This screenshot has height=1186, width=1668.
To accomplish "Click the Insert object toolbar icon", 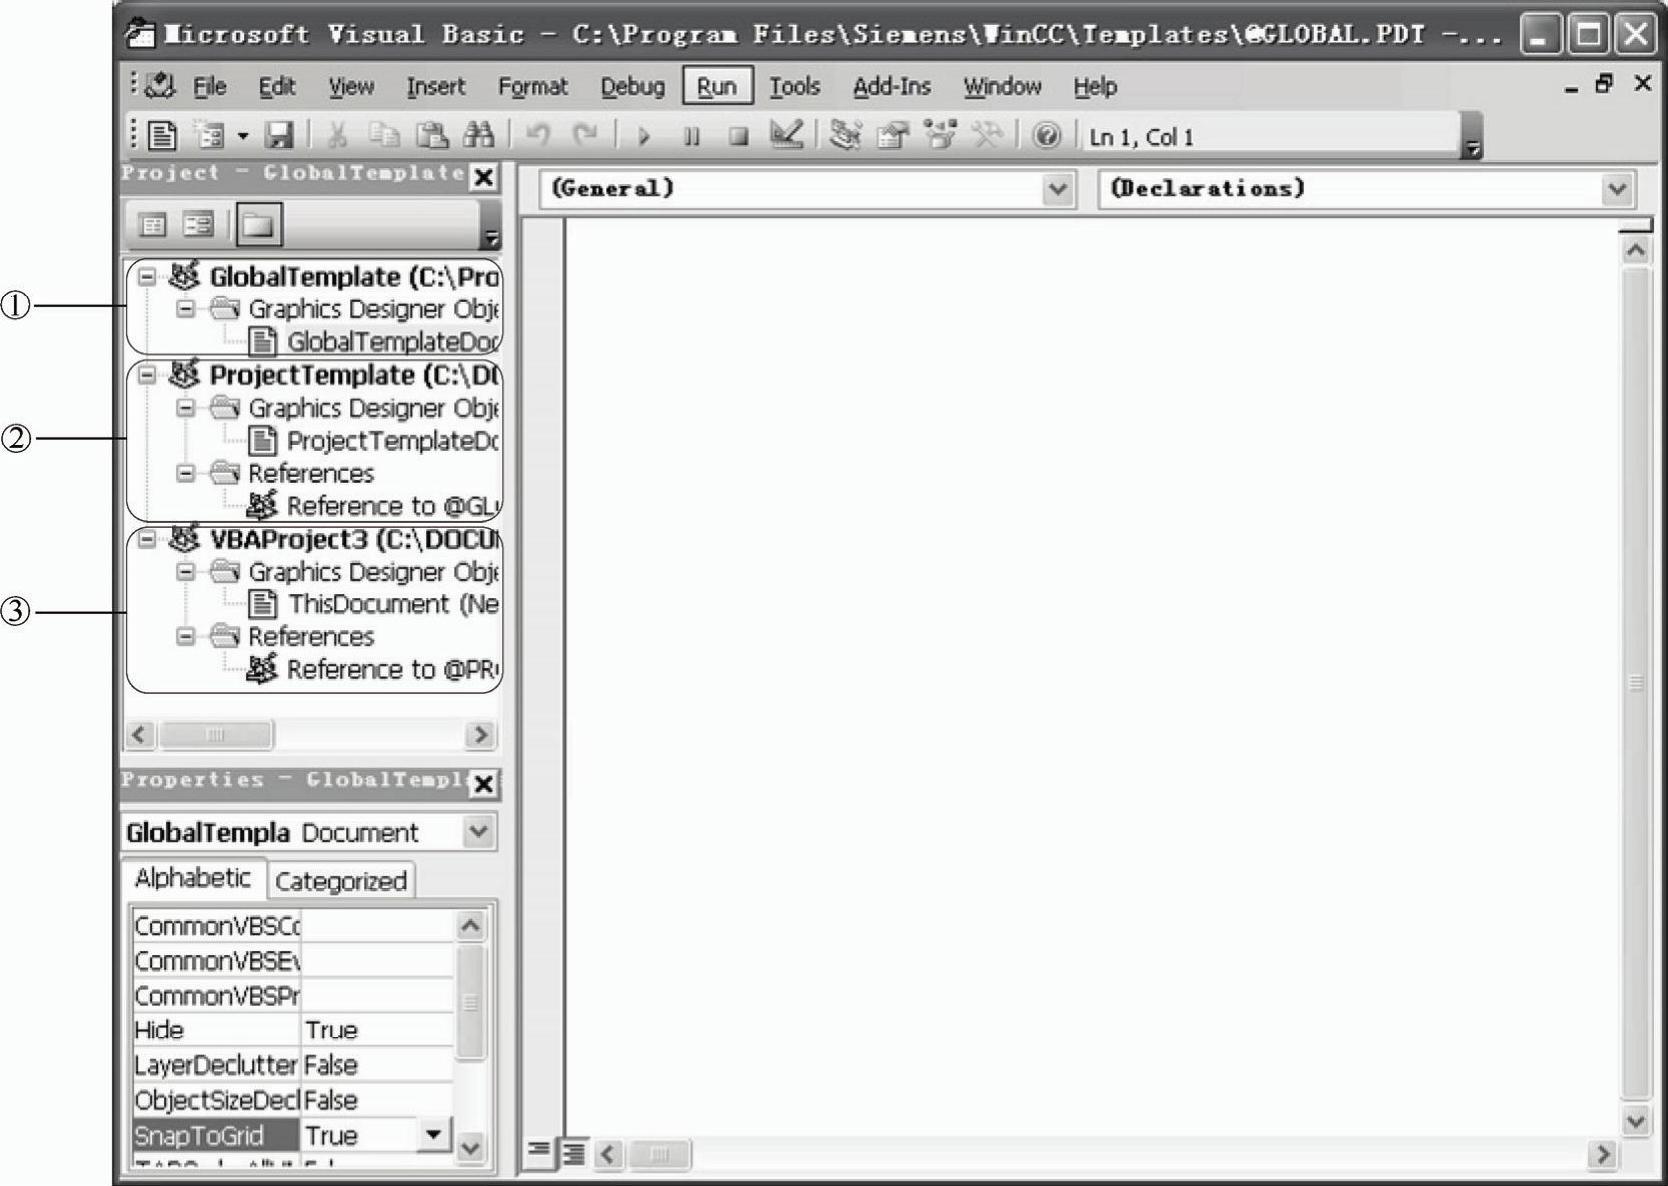I will (209, 135).
